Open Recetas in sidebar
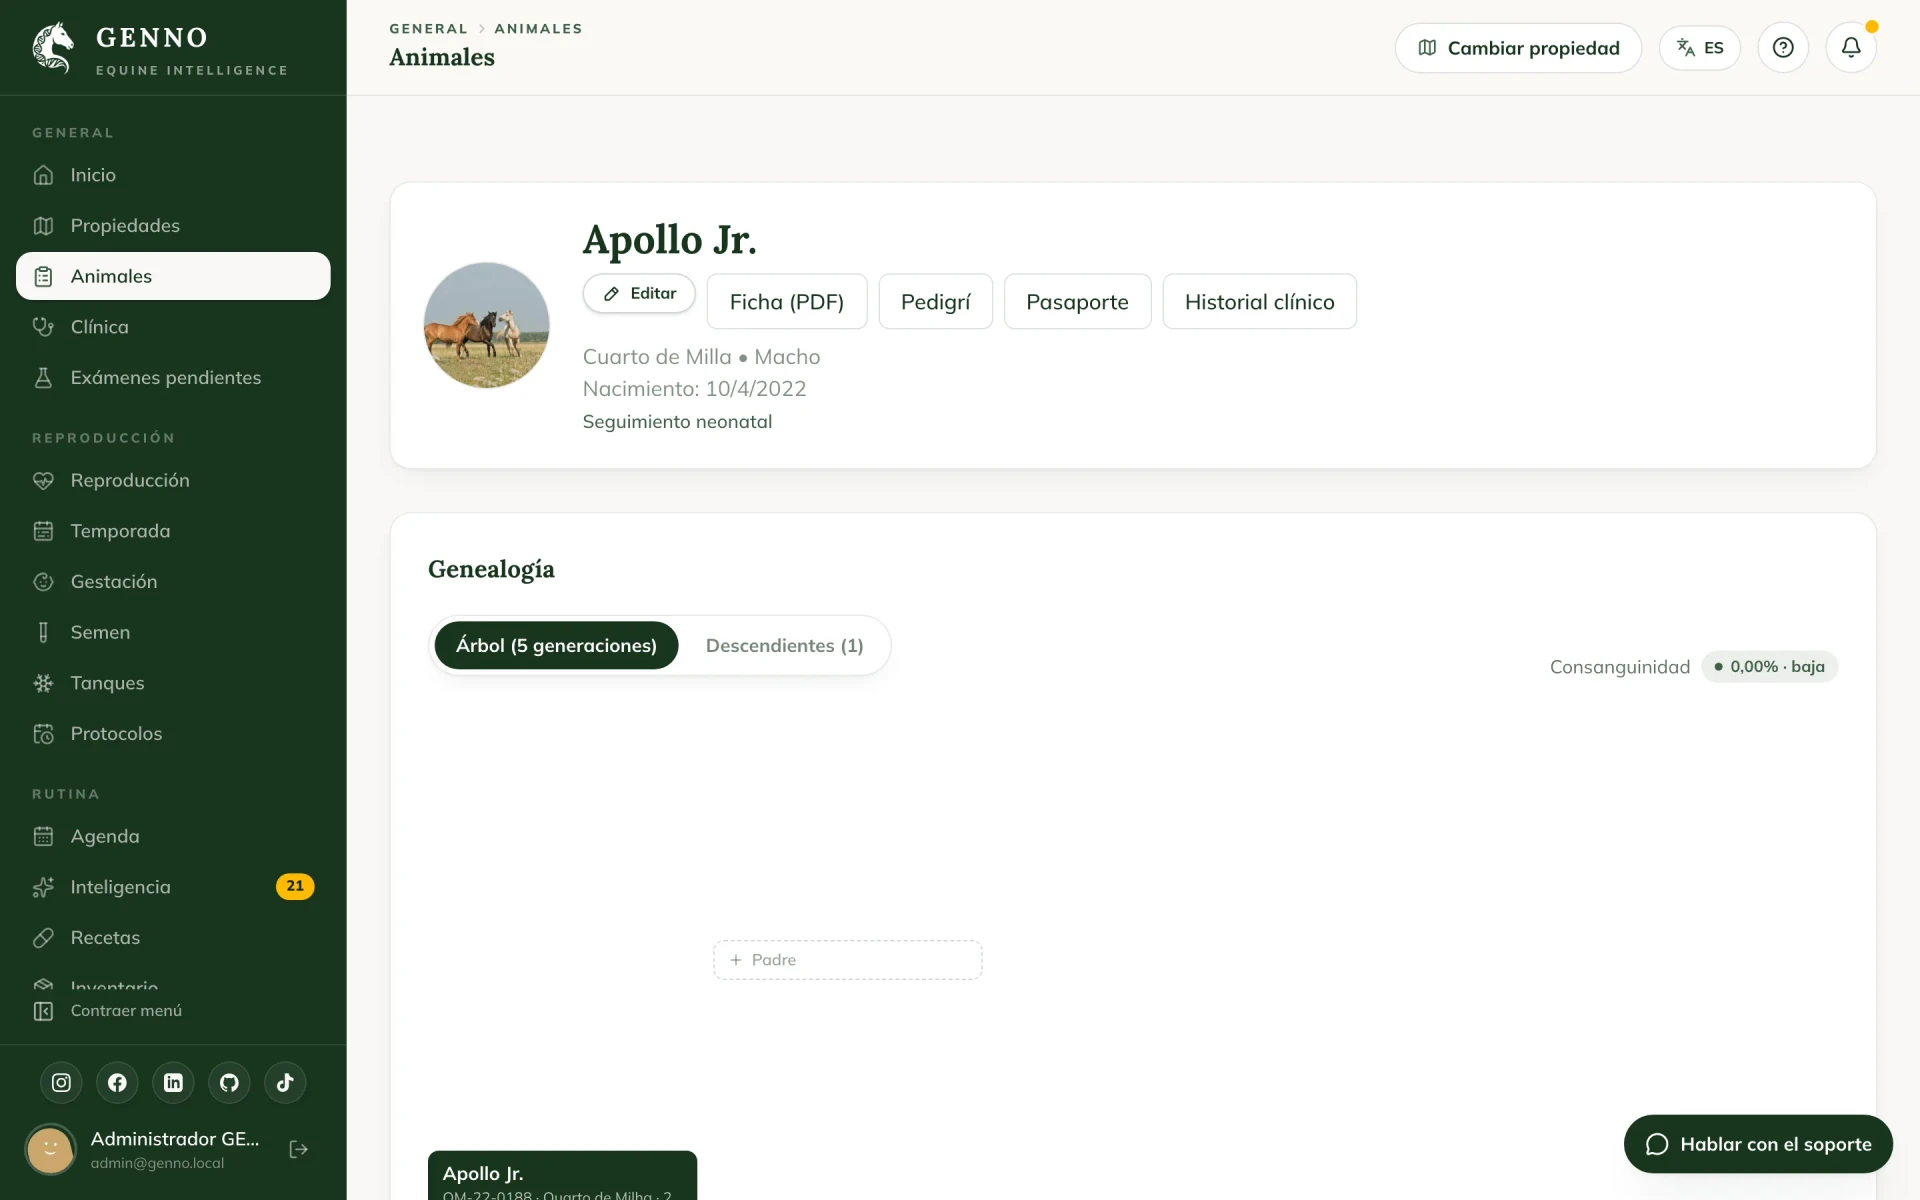 pyautogui.click(x=173, y=938)
